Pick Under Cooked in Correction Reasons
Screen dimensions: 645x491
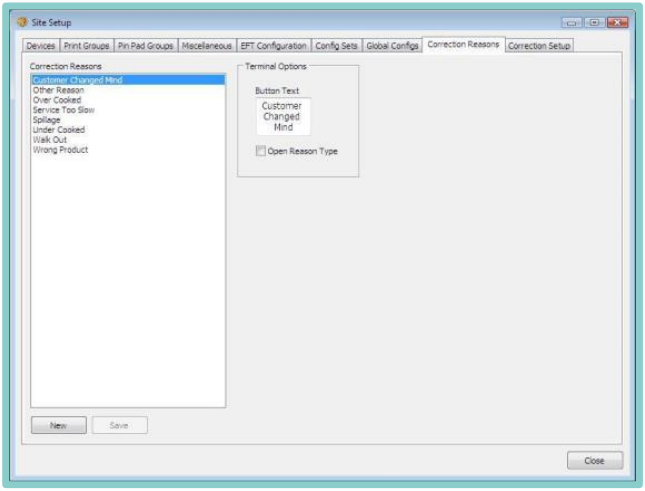pyautogui.click(x=58, y=130)
